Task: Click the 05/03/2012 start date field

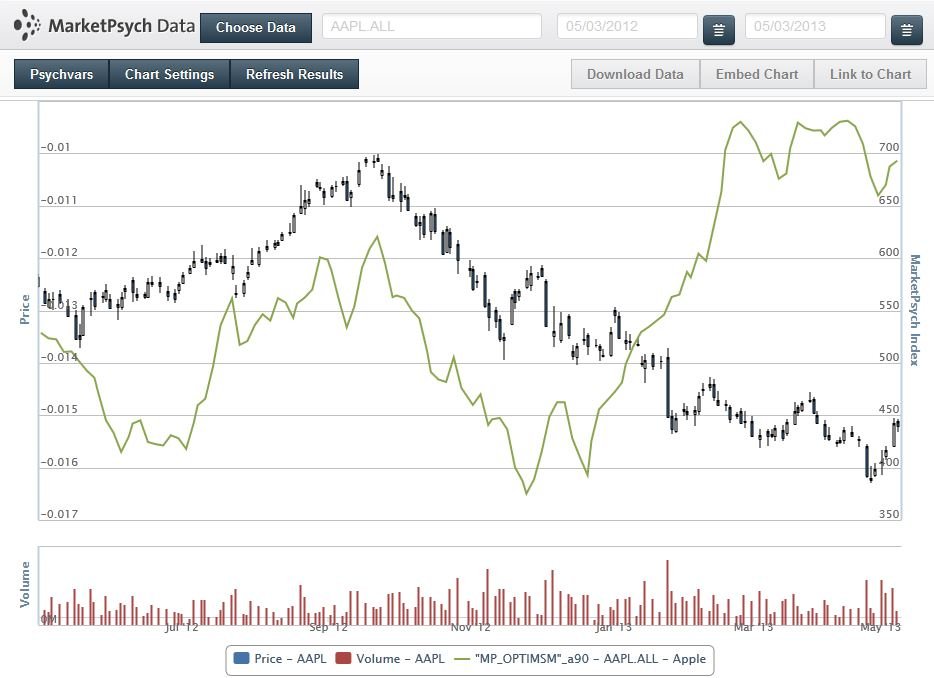Action: pyautogui.click(x=626, y=27)
